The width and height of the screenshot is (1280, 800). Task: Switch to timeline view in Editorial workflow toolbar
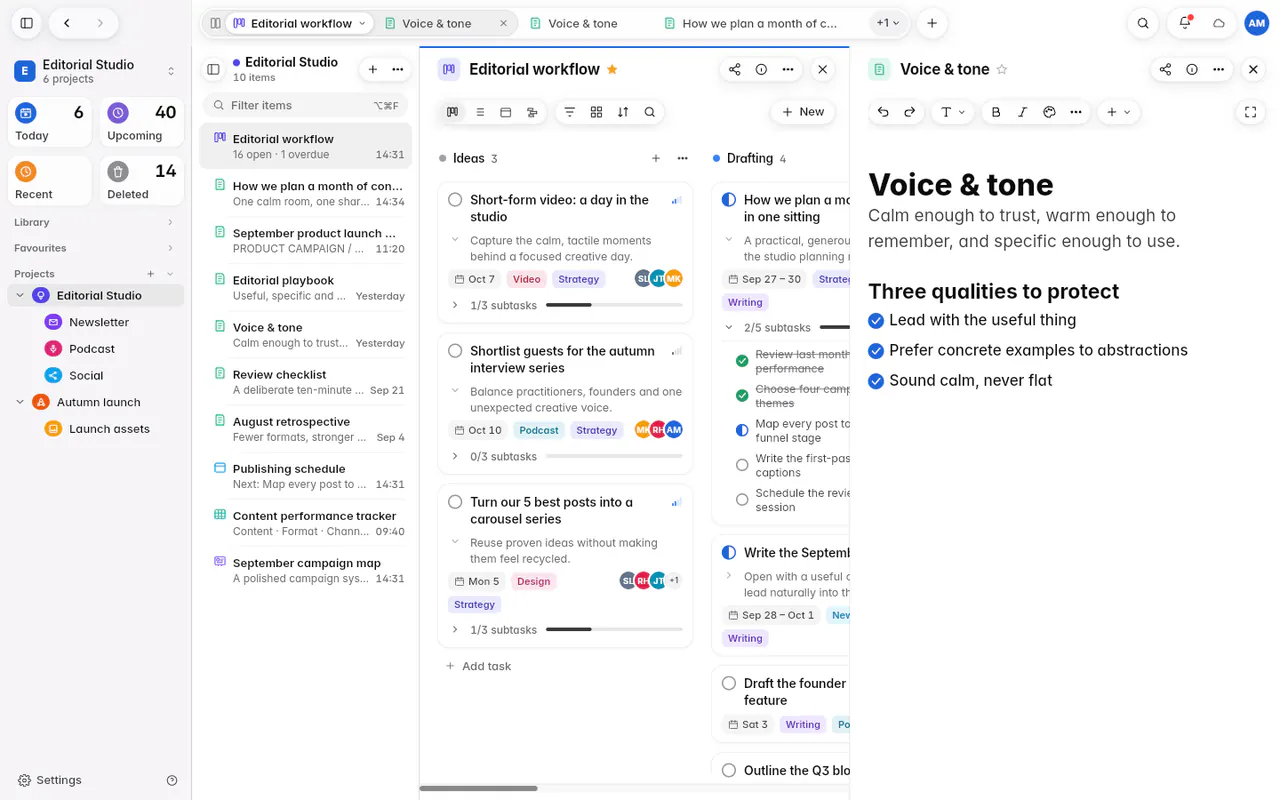point(533,112)
